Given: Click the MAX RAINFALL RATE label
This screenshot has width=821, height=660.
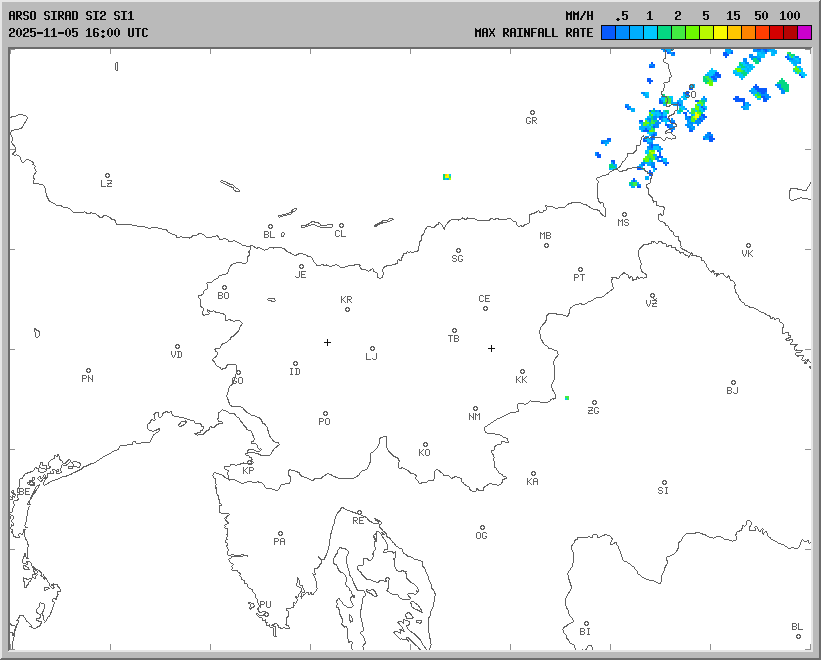Looking at the screenshot, I should (x=533, y=33).
